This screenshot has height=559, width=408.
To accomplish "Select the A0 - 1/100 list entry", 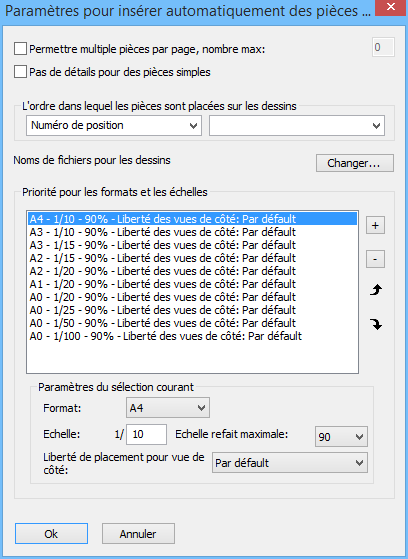I will point(166,336).
